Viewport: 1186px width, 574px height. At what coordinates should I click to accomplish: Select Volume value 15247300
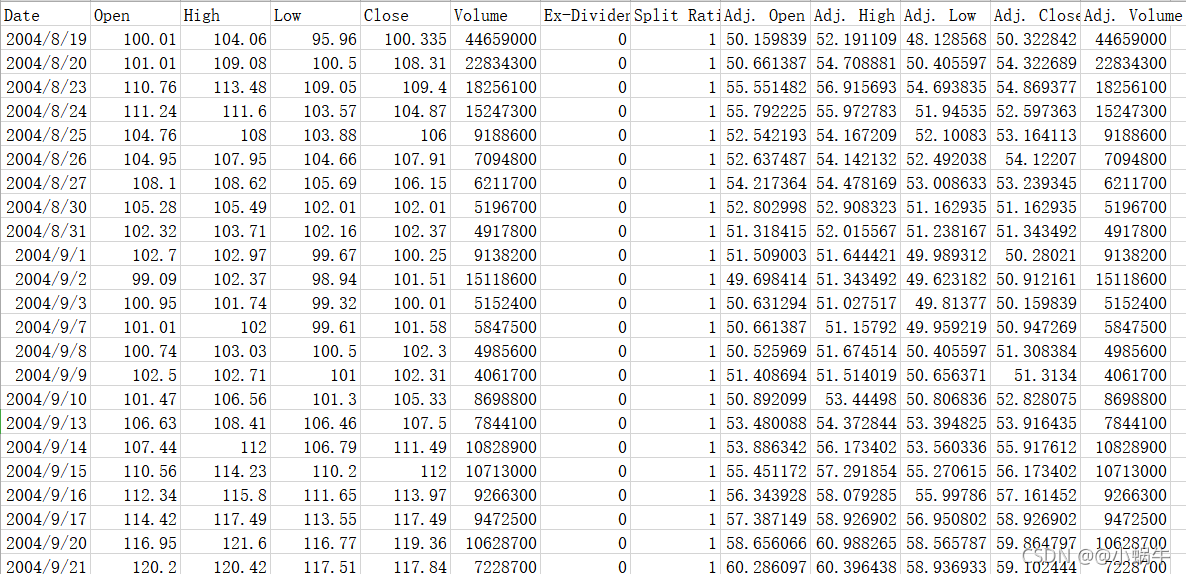click(x=496, y=111)
